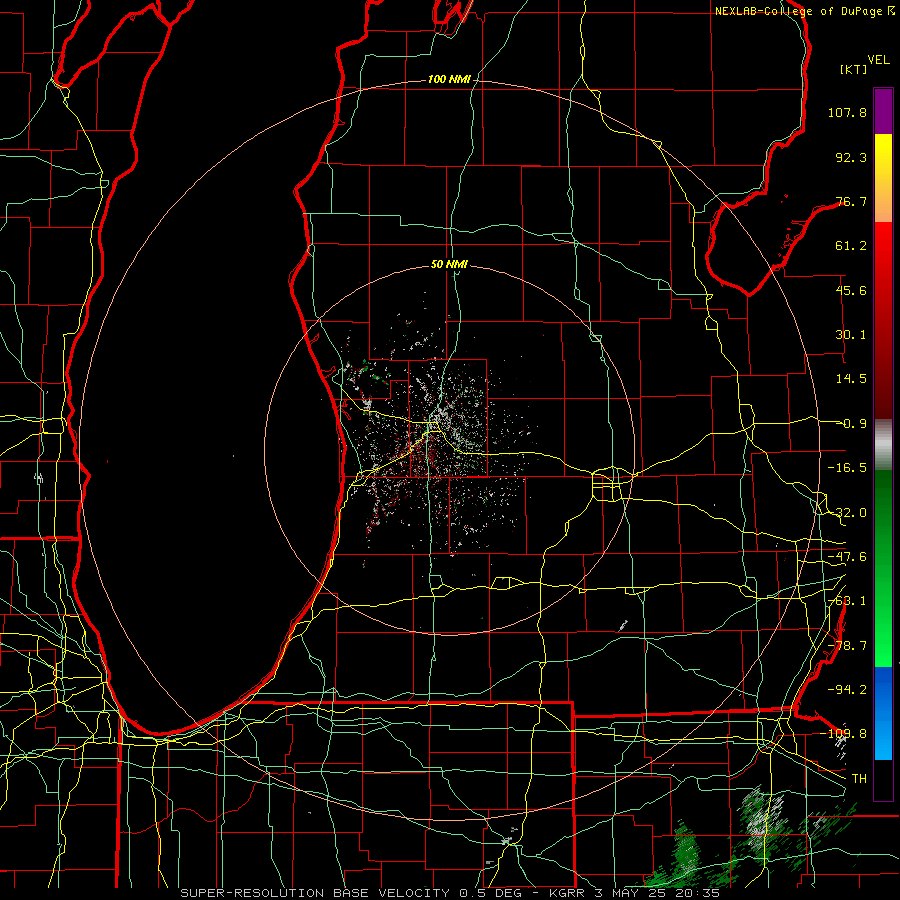This screenshot has height=900, width=900.
Task: Click the 100 NMI range ring label
Action: pyautogui.click(x=449, y=79)
